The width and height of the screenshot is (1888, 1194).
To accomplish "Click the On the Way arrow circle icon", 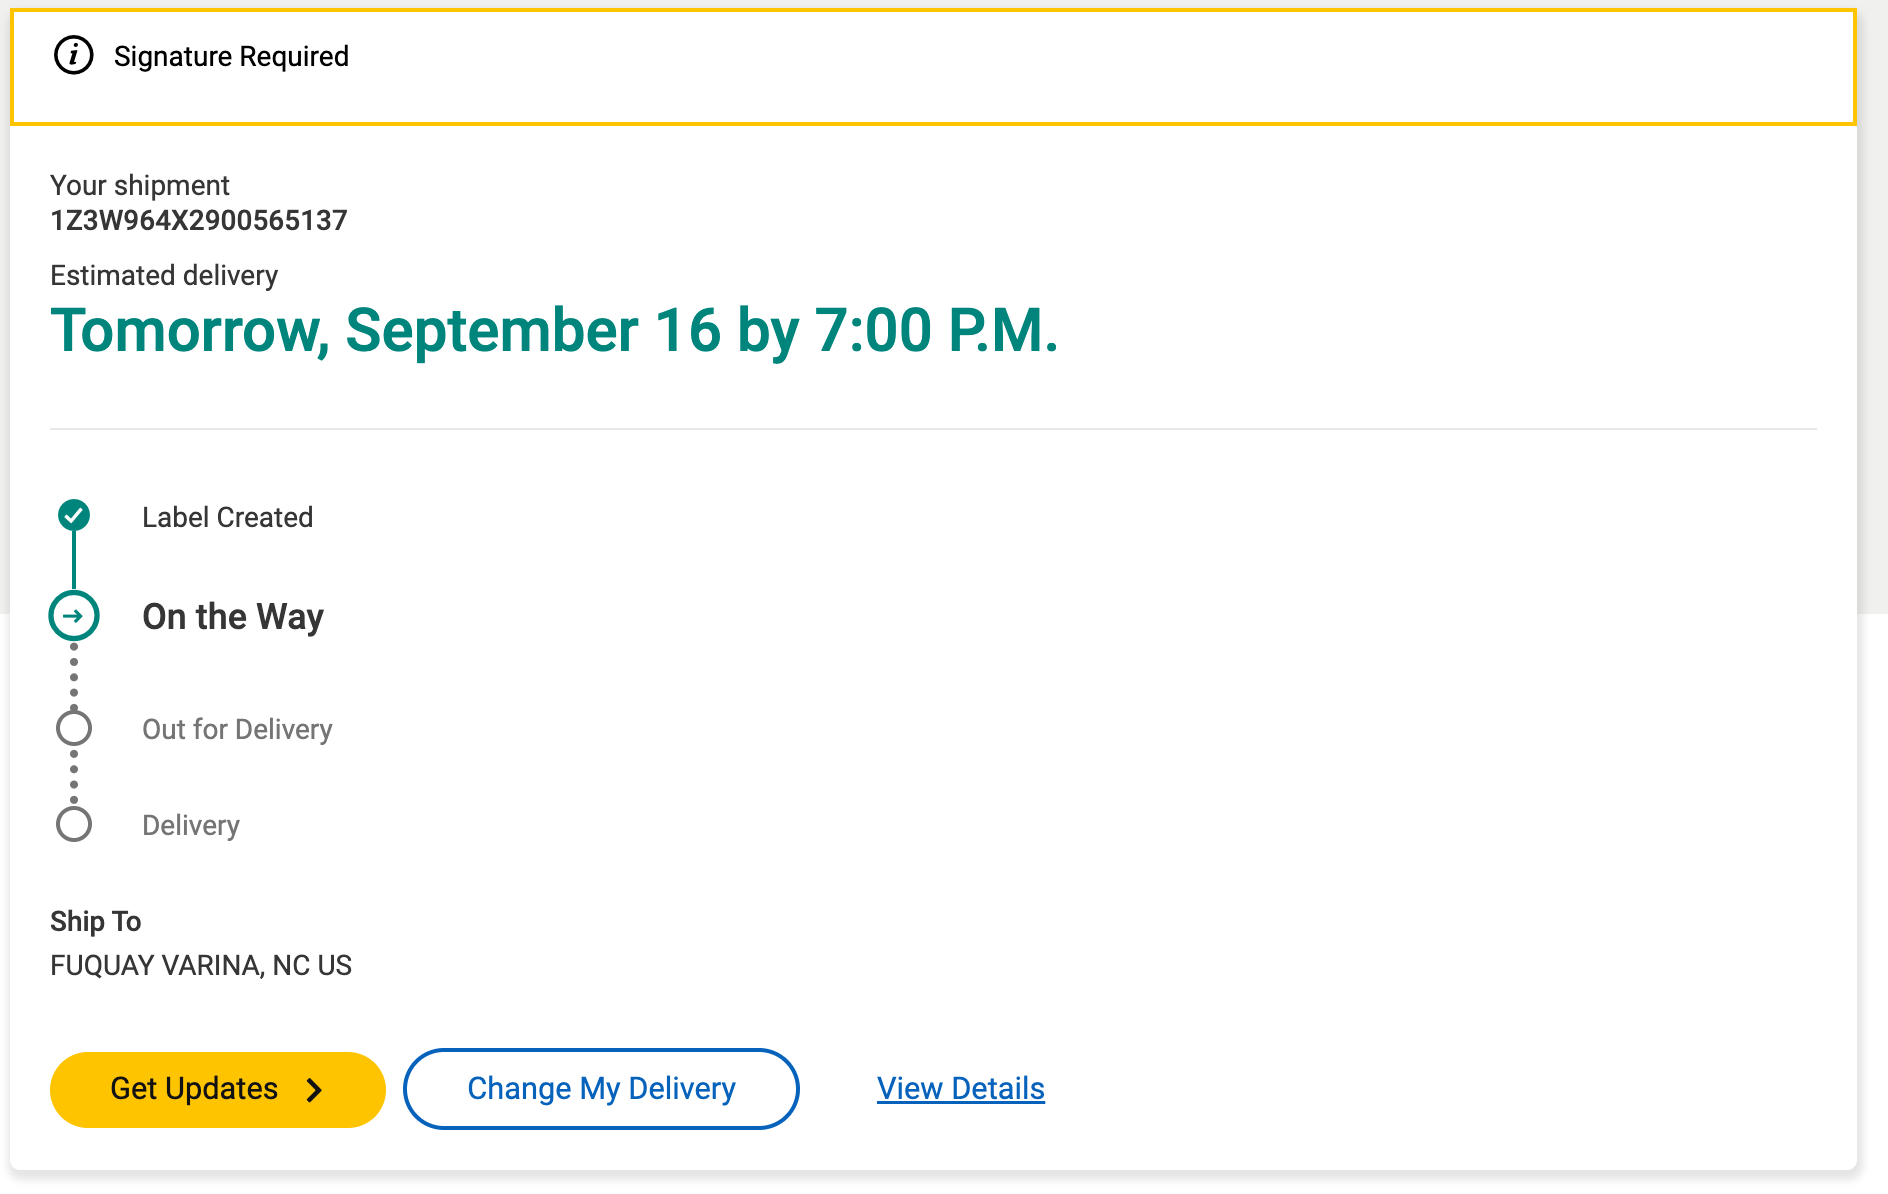I will (x=74, y=616).
